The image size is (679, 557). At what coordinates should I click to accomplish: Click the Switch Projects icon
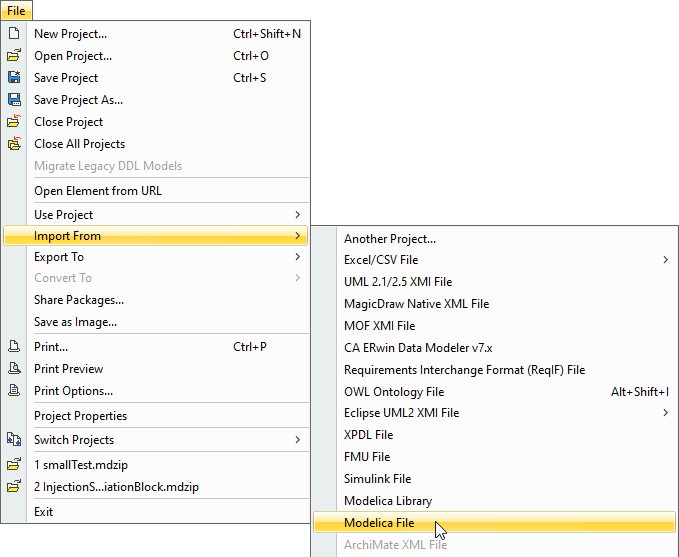tap(14, 440)
